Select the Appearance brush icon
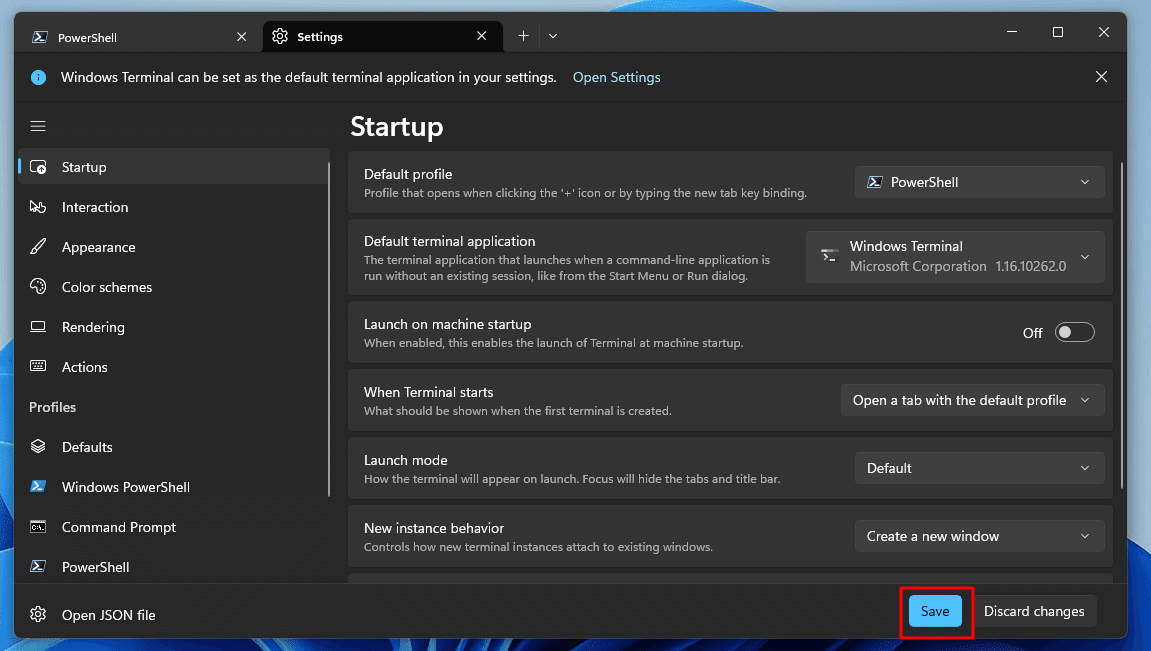 coord(38,247)
